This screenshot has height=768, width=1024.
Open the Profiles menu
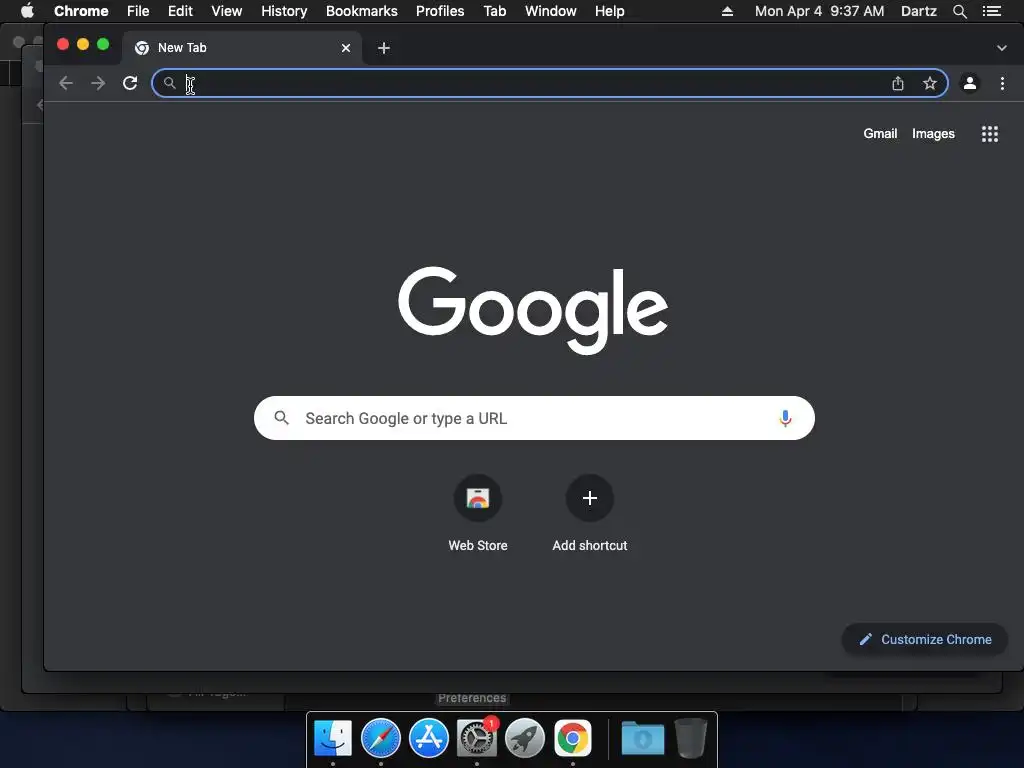click(440, 11)
